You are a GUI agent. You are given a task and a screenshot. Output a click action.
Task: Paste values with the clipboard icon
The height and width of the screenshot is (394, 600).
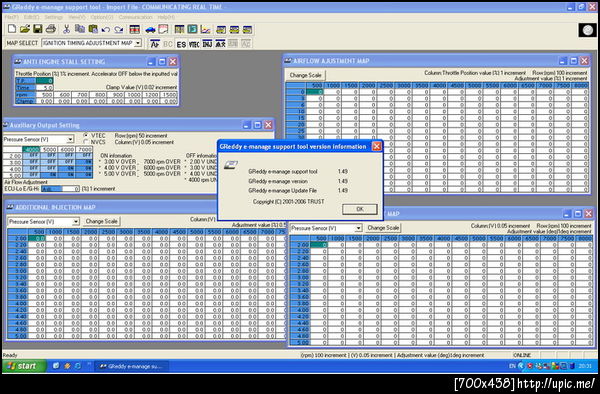(93, 29)
